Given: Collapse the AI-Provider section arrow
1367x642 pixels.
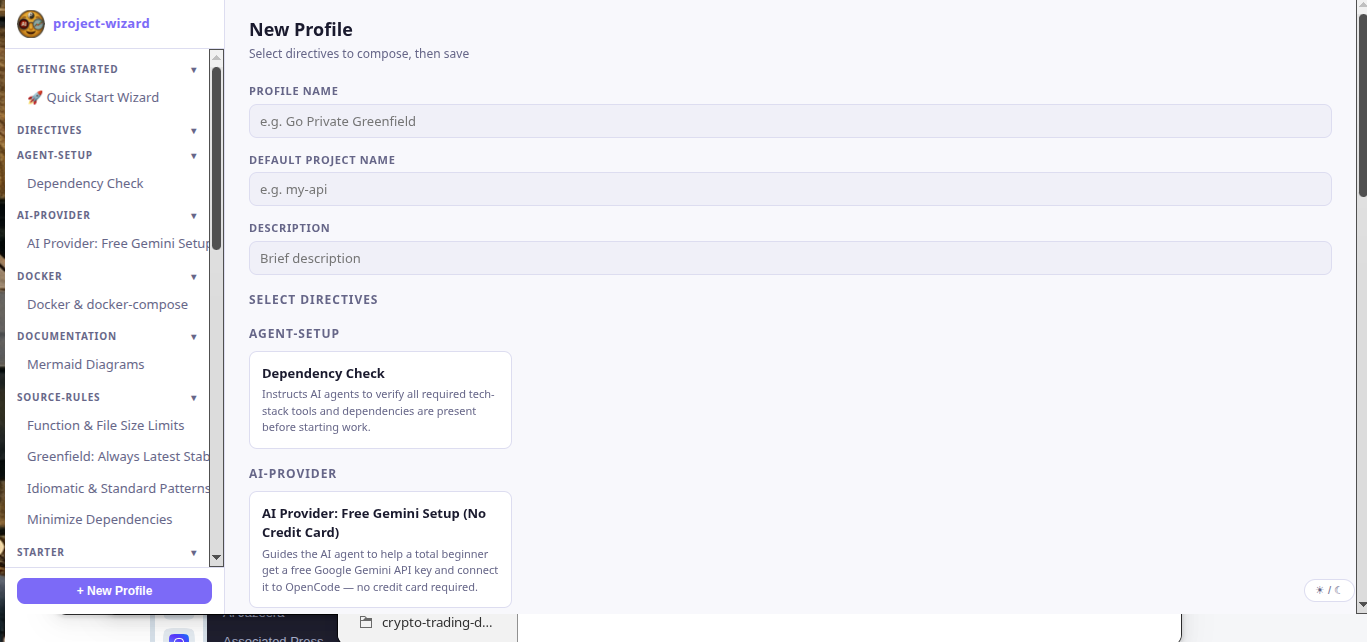Looking at the screenshot, I should pos(194,216).
